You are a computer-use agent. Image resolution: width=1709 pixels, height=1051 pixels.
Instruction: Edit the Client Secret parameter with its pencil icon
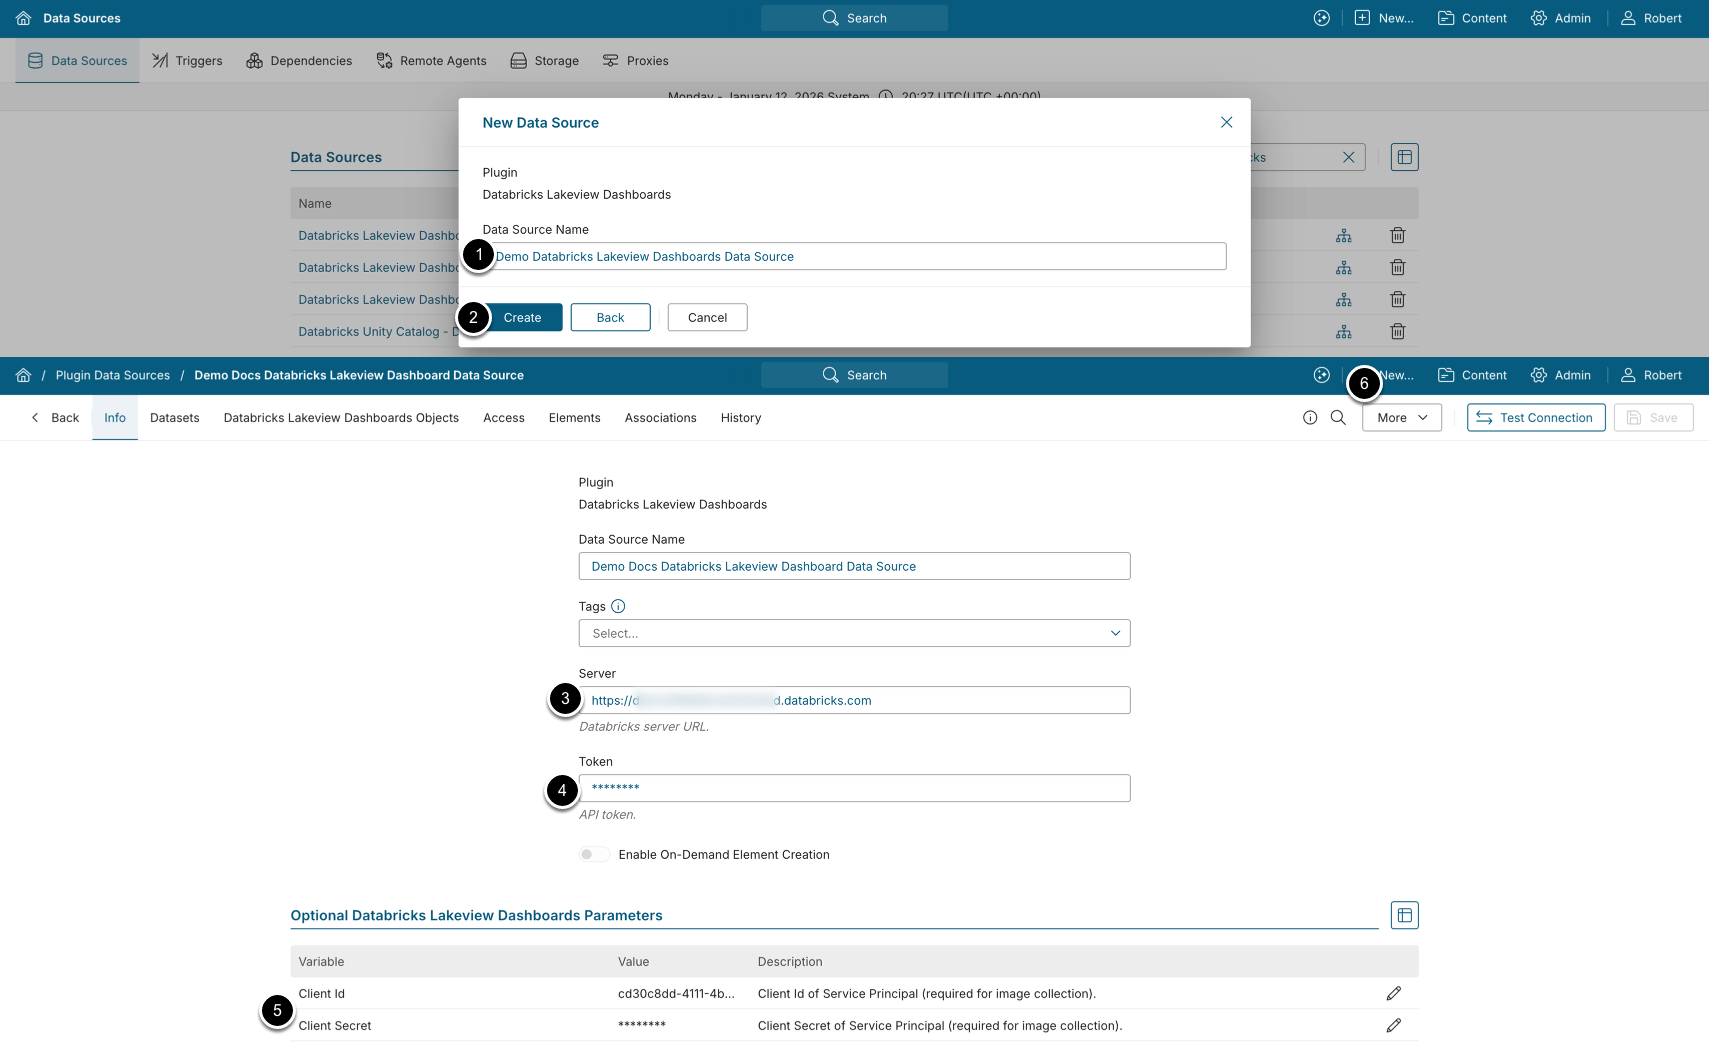click(x=1393, y=1025)
